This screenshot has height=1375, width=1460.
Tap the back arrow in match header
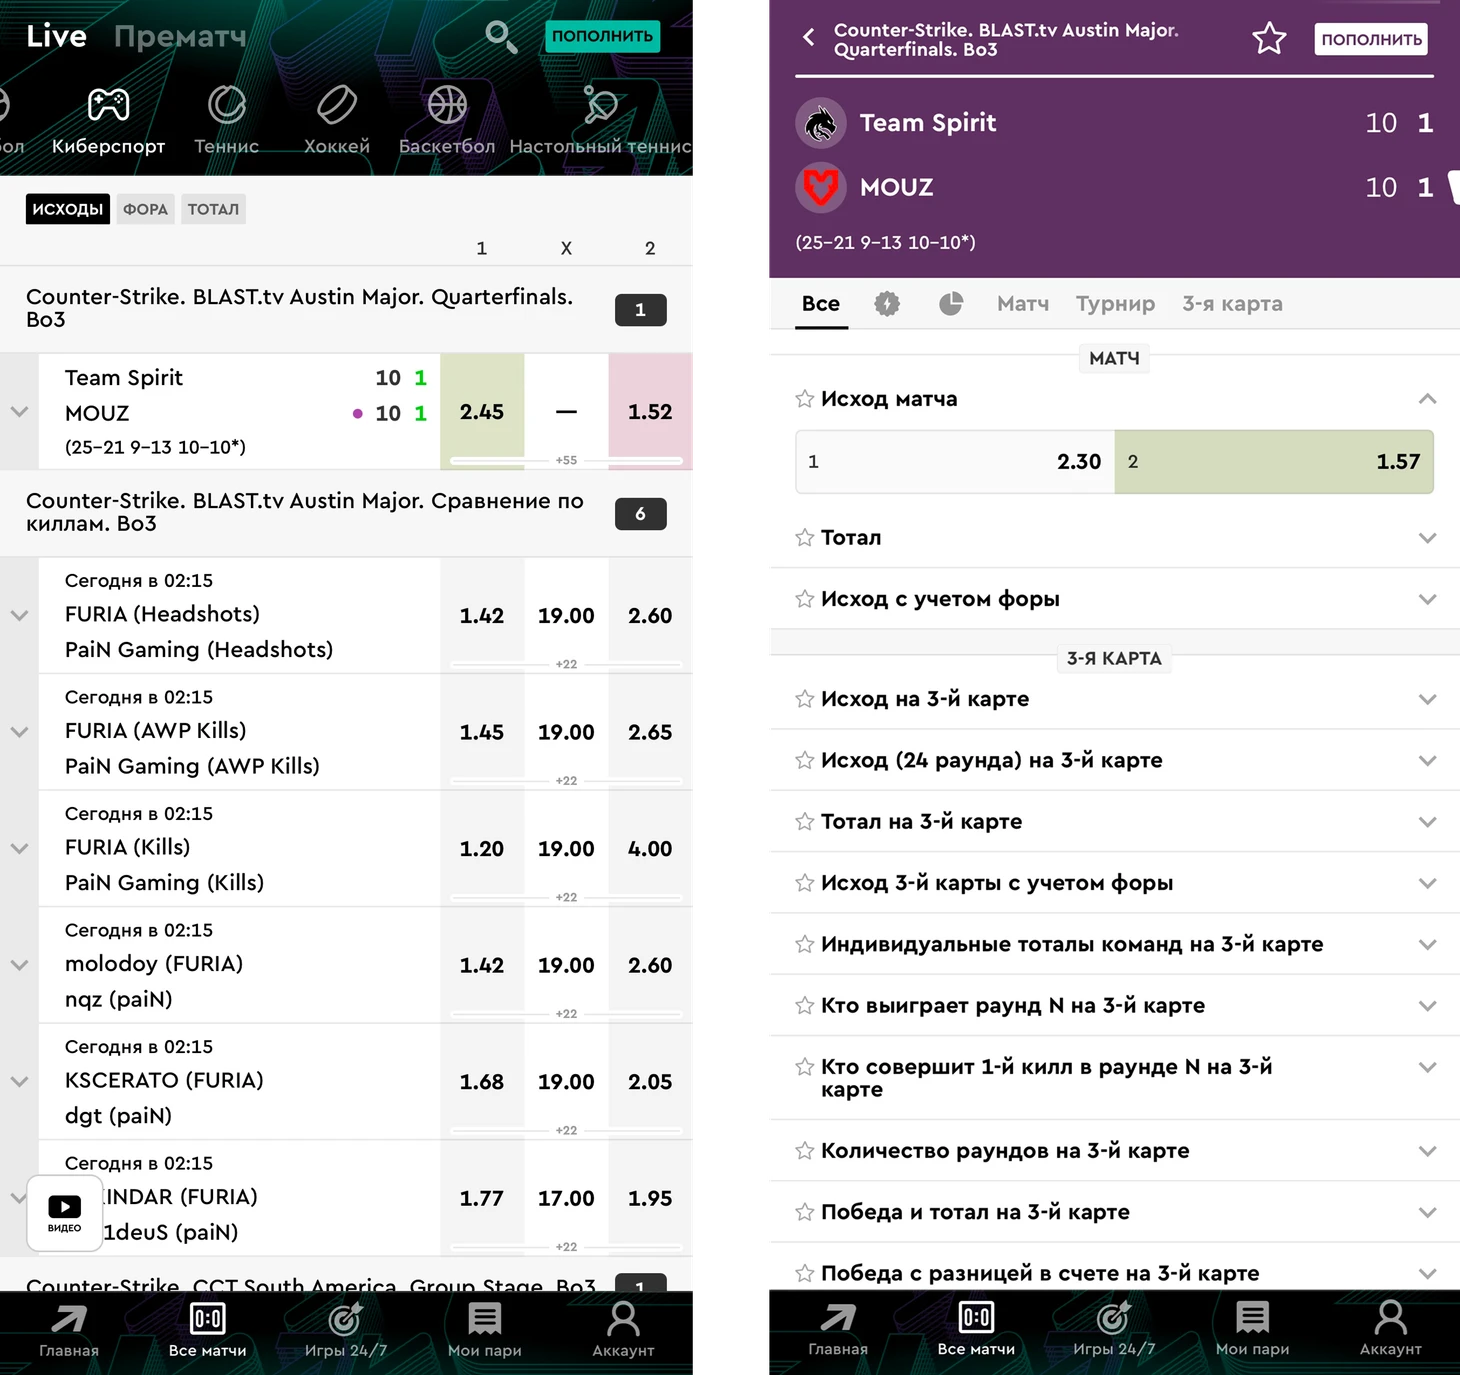tap(809, 38)
